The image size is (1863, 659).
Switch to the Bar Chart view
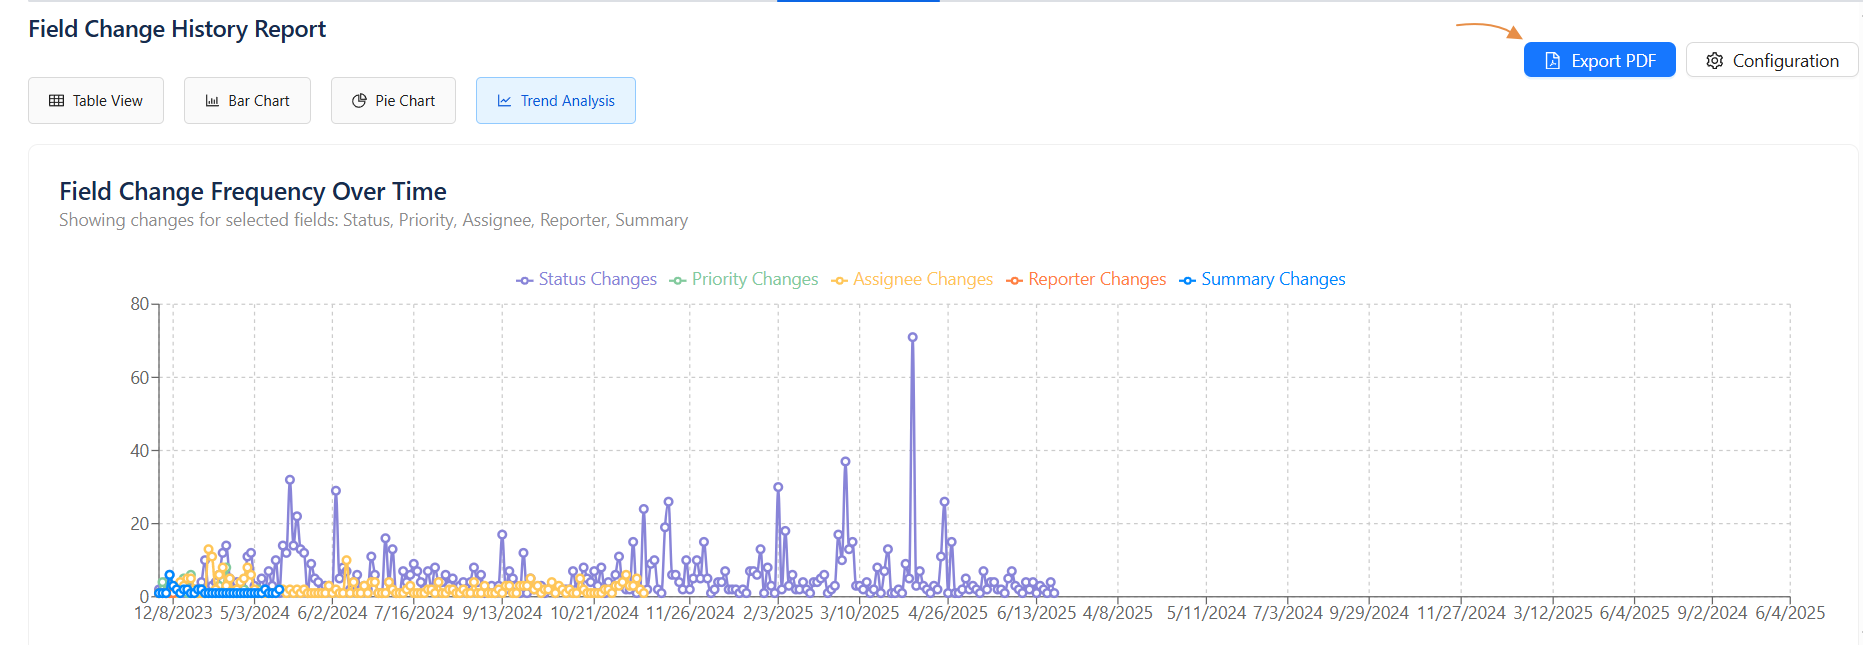(x=247, y=101)
